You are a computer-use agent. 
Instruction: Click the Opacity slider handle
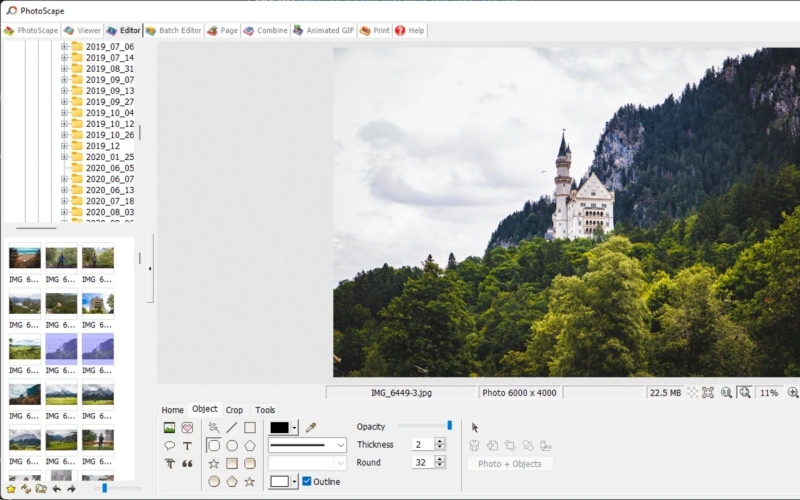(x=449, y=425)
